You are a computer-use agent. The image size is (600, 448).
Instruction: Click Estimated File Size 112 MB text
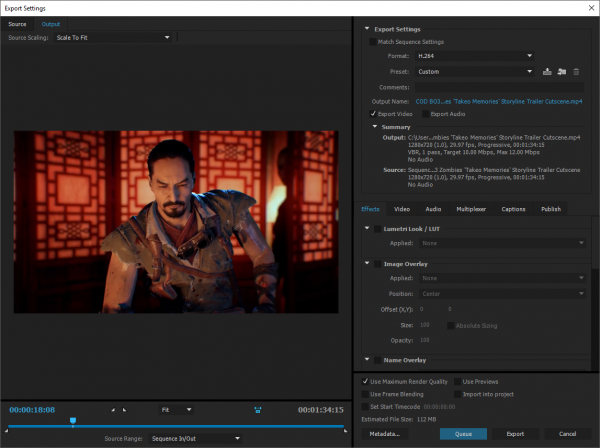(399, 419)
